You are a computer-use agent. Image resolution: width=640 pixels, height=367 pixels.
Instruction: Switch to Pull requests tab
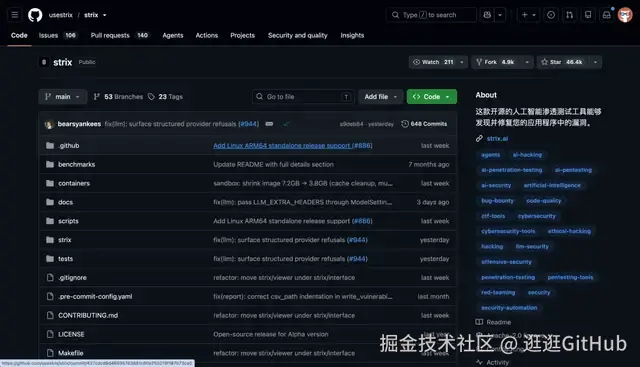[x=119, y=36]
